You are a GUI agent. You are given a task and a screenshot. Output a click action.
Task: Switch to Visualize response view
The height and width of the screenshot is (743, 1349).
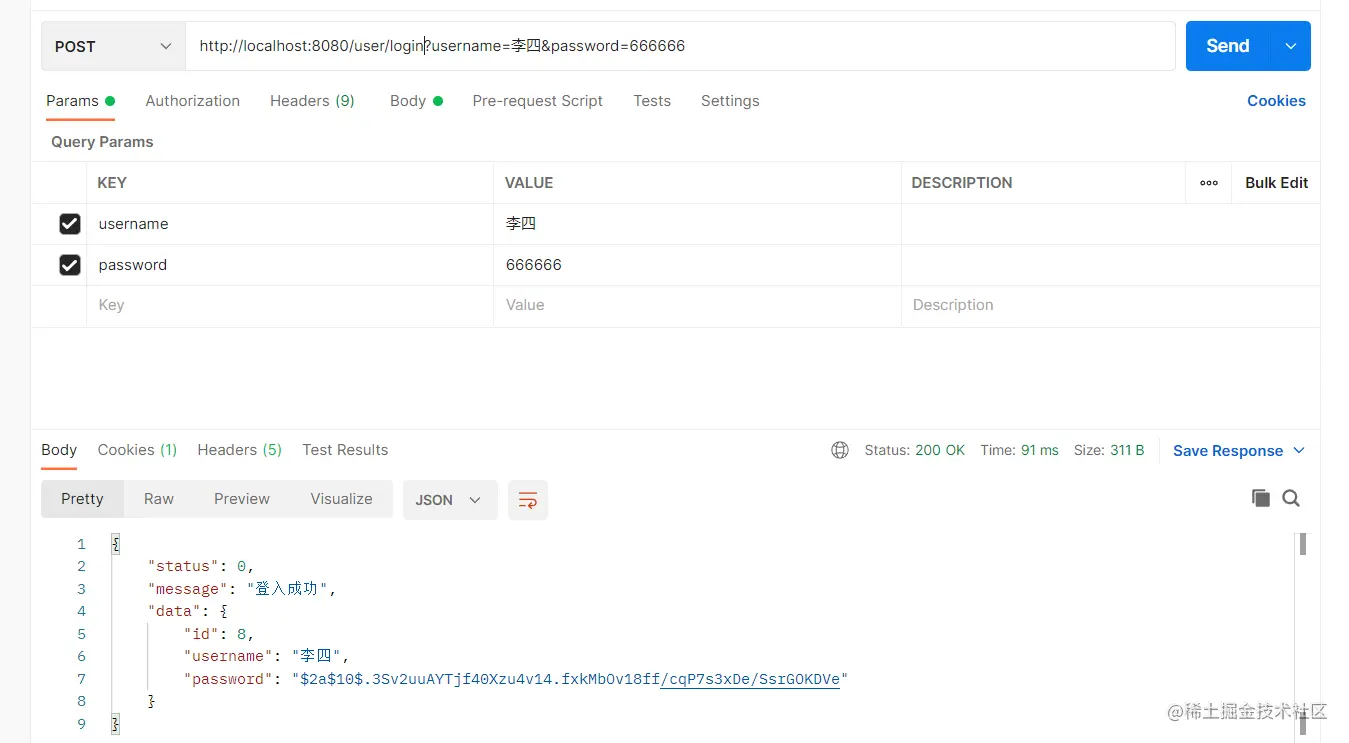coord(341,499)
